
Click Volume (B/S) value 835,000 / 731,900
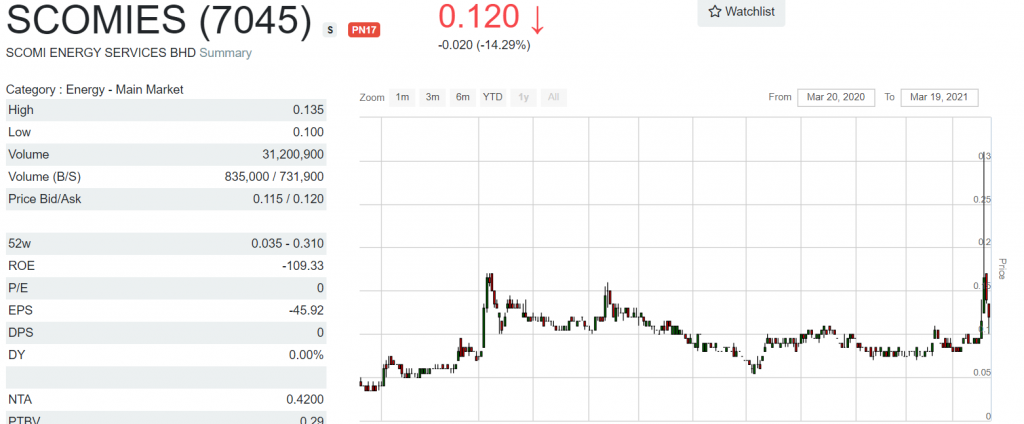(274, 177)
